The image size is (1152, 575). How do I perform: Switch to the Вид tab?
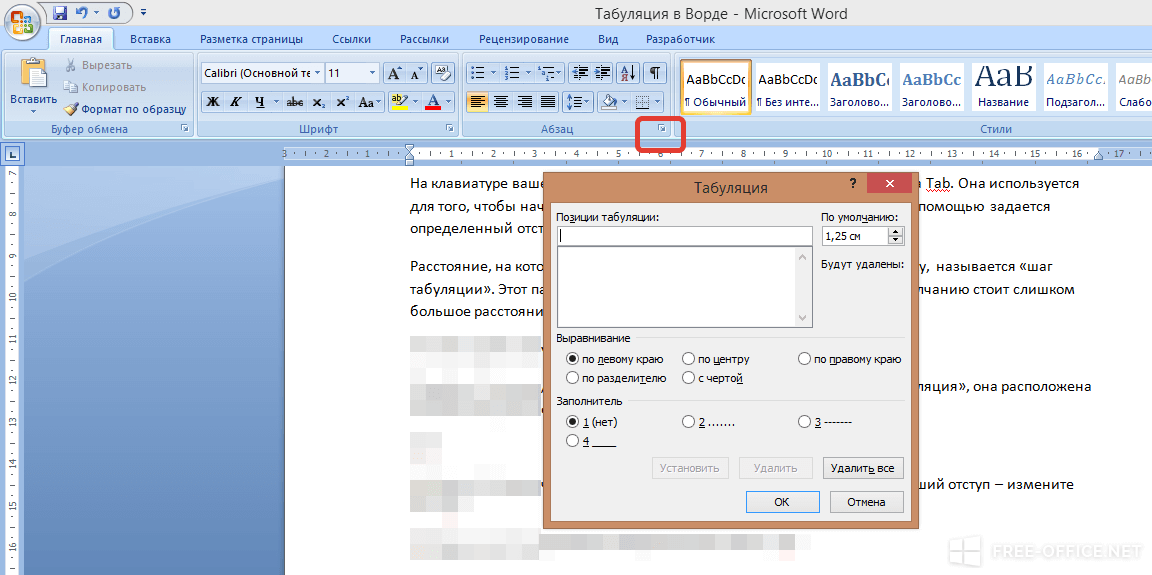pyautogui.click(x=608, y=39)
